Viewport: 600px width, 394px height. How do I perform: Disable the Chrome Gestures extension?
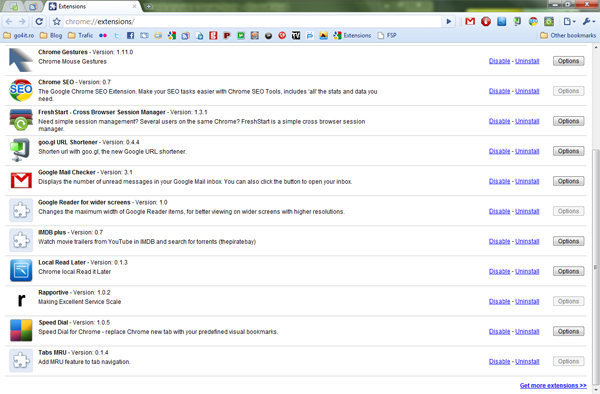(x=499, y=61)
